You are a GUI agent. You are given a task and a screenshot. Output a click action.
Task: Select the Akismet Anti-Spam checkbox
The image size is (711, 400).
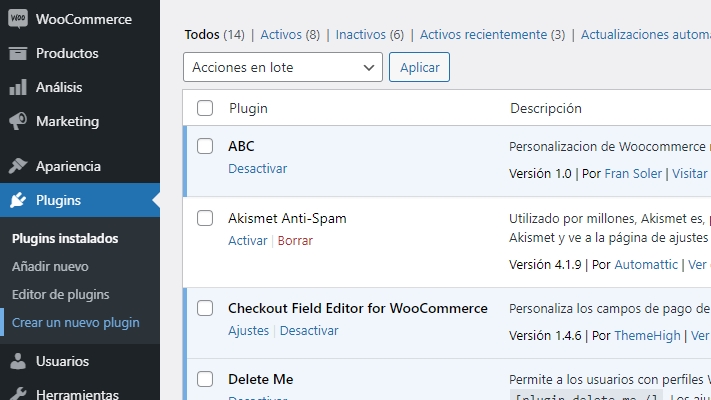[x=205, y=218]
